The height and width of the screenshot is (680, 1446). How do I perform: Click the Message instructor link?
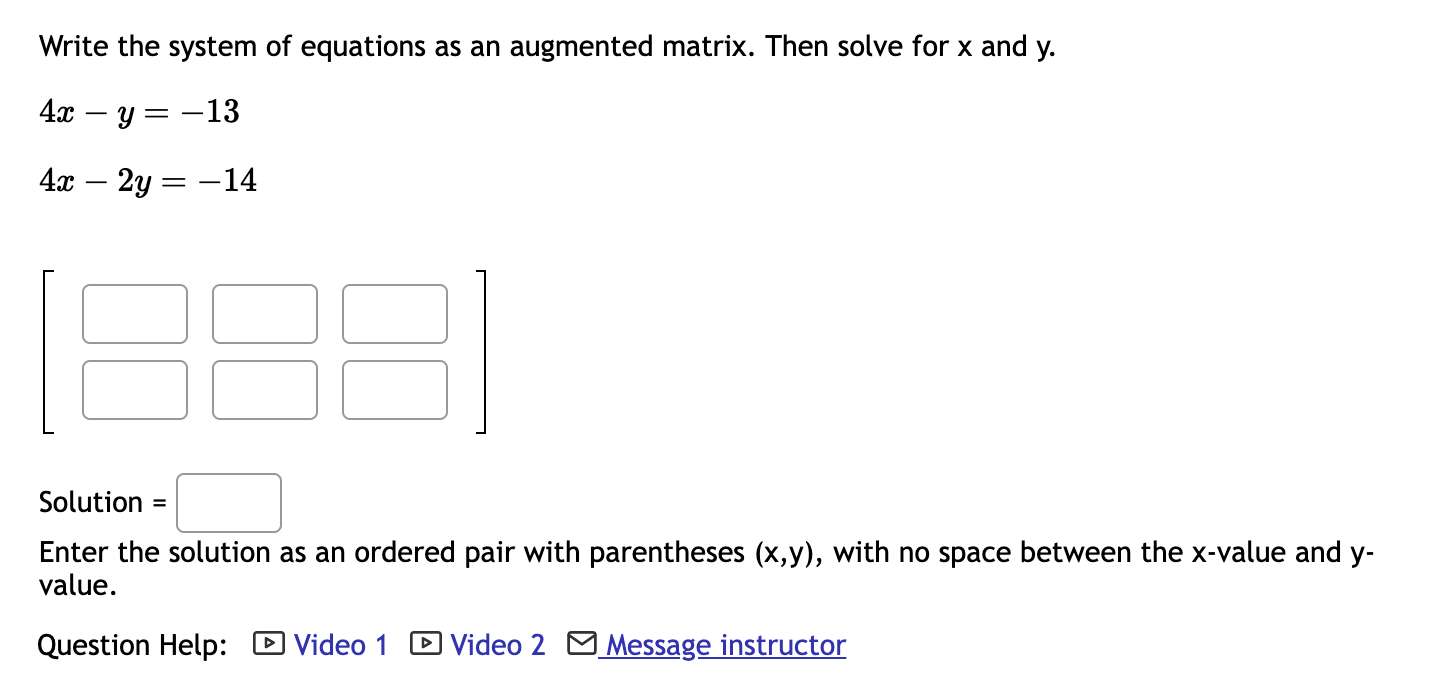click(x=723, y=645)
